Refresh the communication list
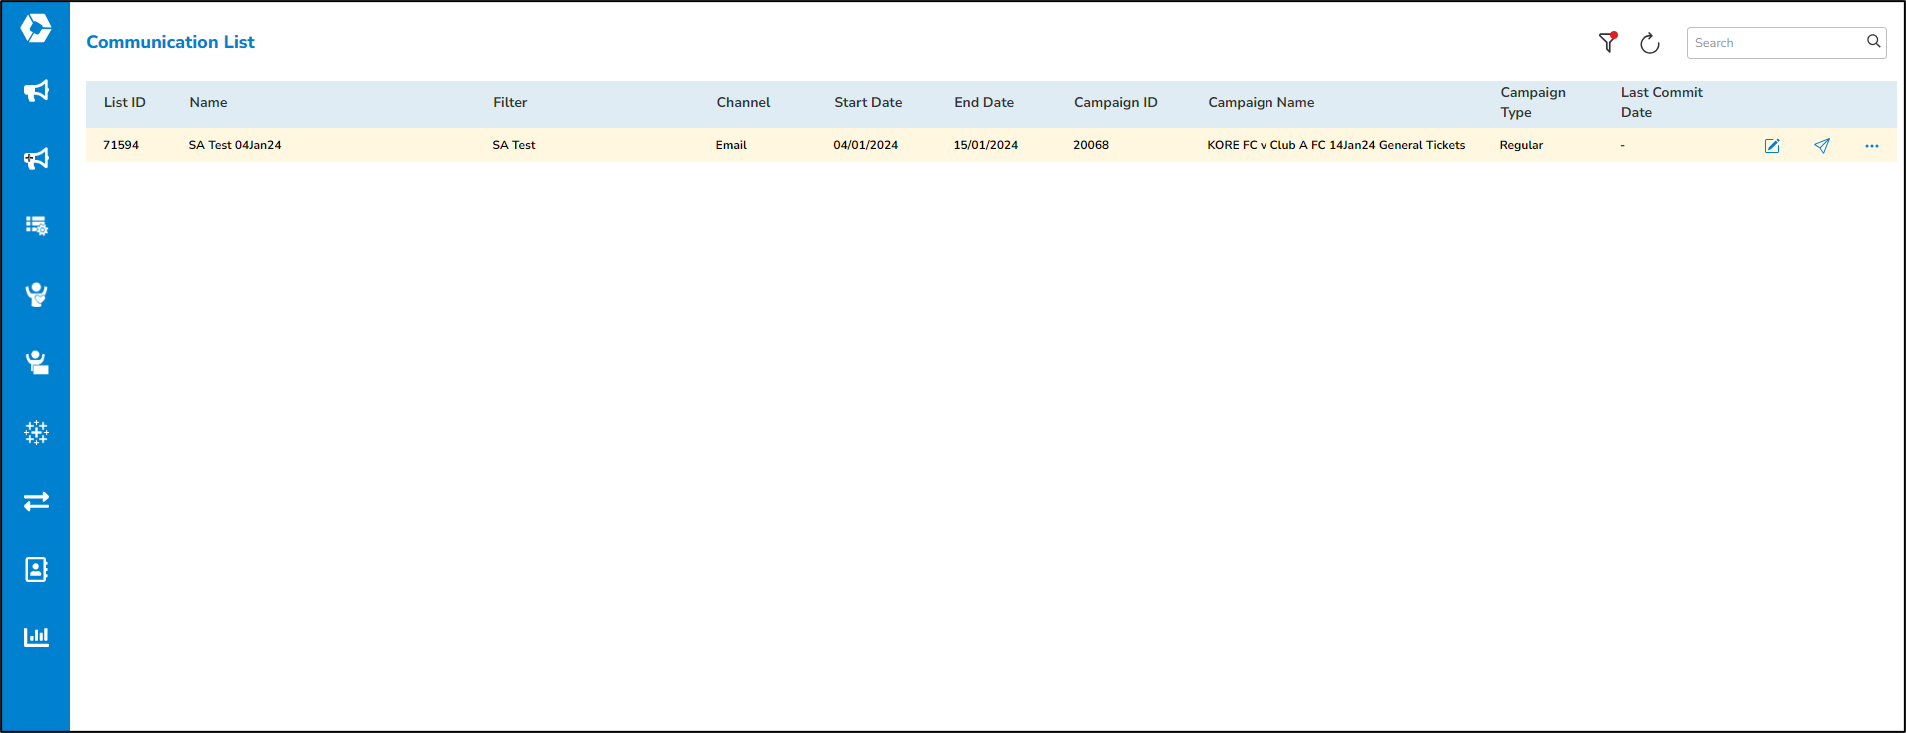Image resolution: width=1906 pixels, height=733 pixels. 1649,43
